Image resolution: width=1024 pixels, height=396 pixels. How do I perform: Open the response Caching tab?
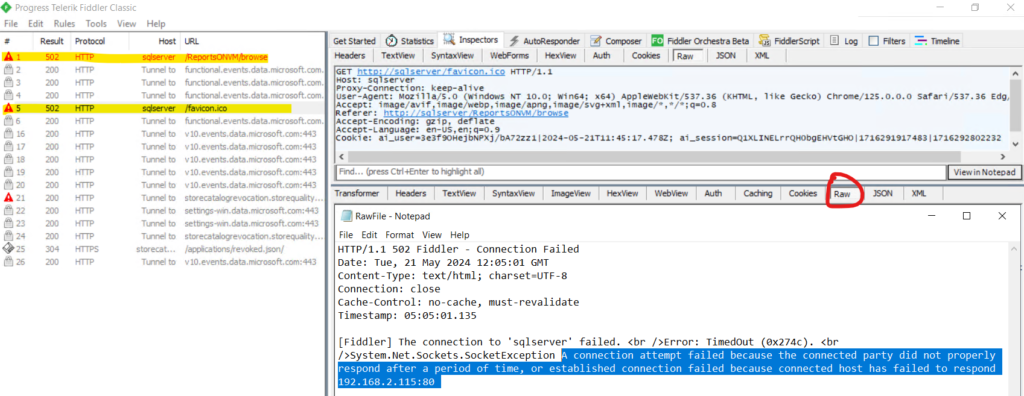point(758,193)
